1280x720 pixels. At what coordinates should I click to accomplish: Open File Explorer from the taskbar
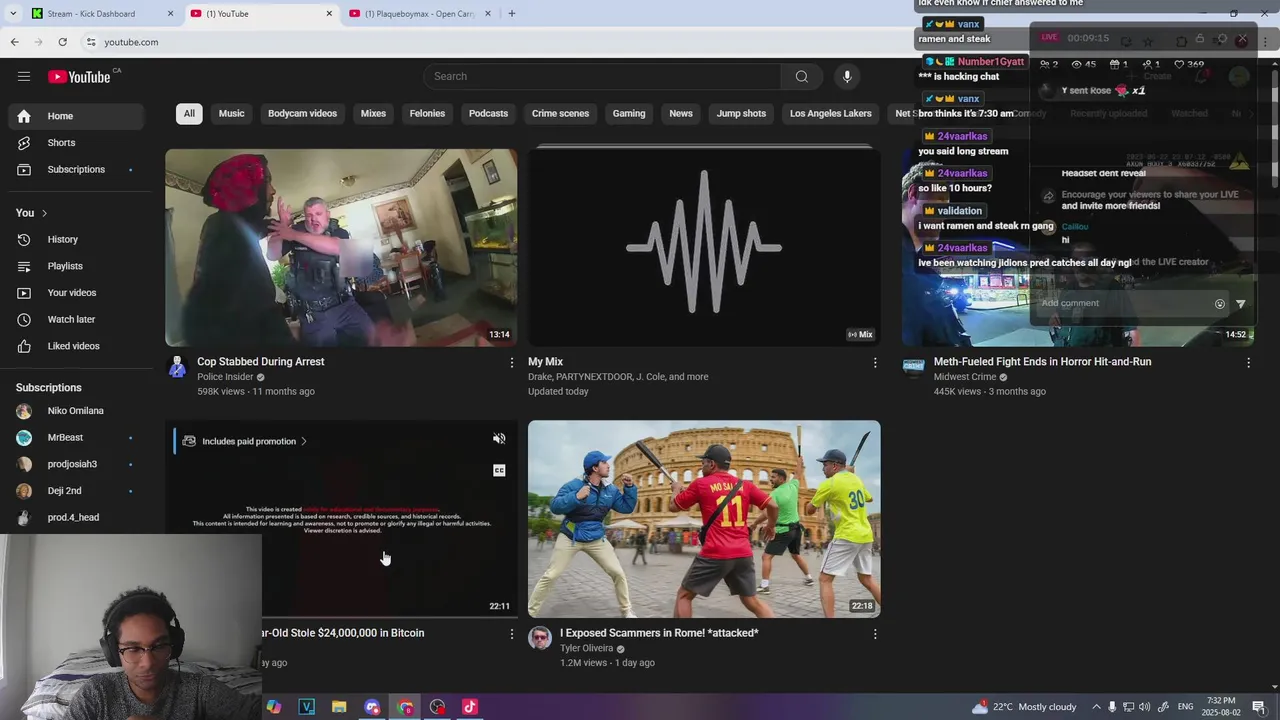(339, 707)
